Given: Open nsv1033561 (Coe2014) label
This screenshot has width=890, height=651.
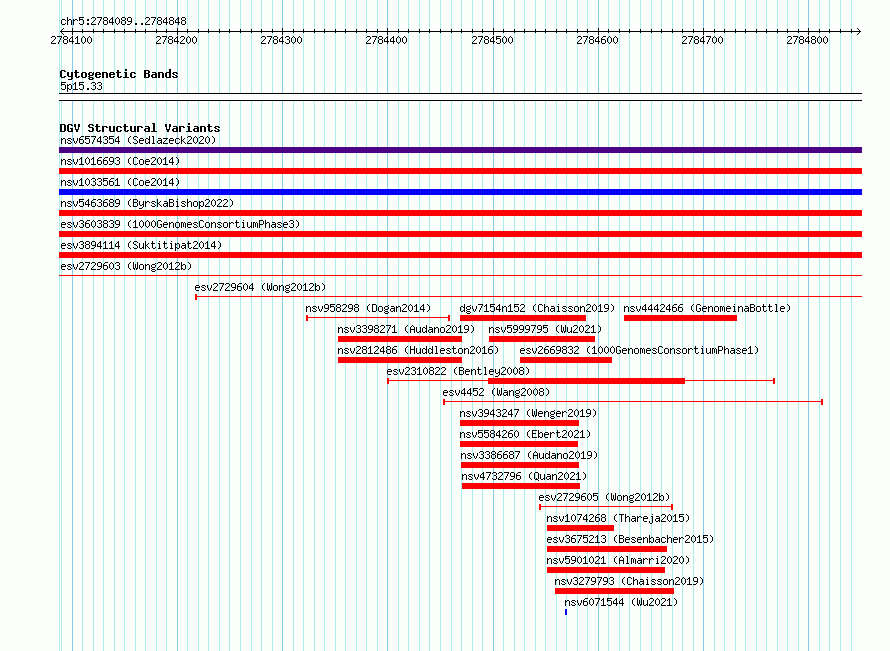Looking at the screenshot, I should [x=120, y=182].
